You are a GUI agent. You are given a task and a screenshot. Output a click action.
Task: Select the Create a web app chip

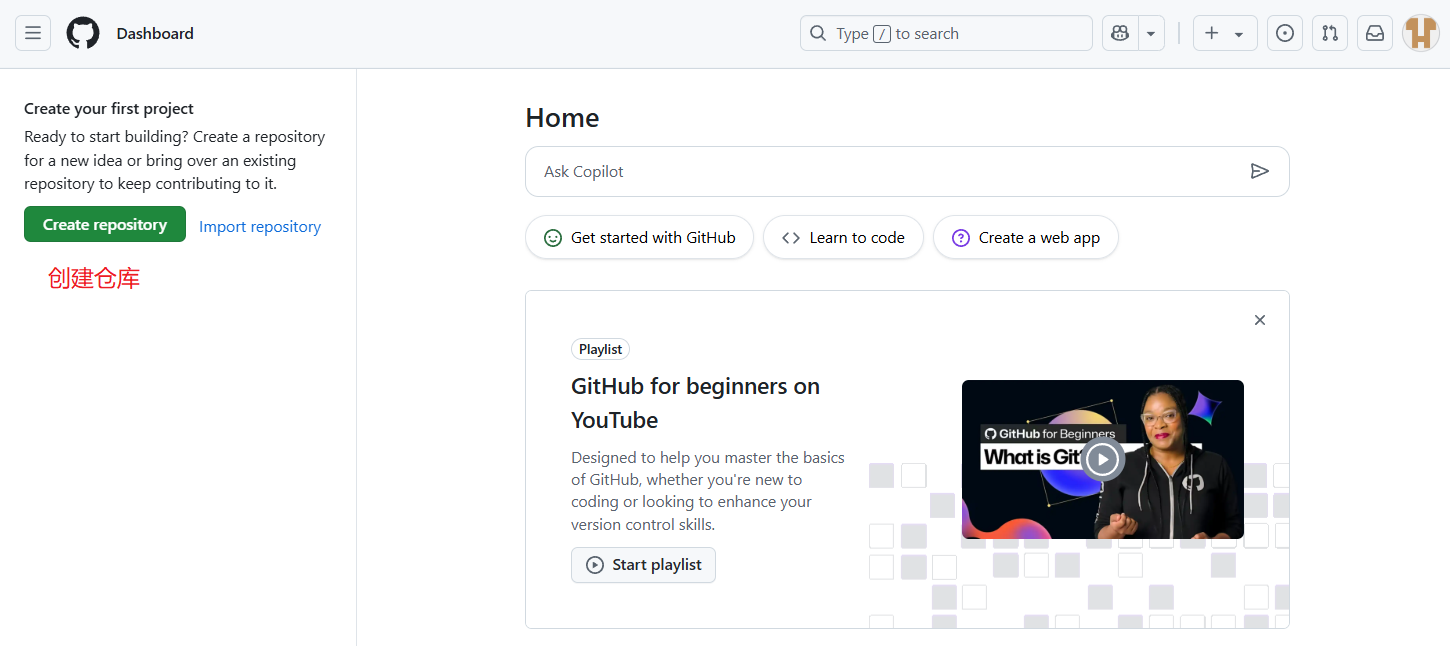point(1025,238)
